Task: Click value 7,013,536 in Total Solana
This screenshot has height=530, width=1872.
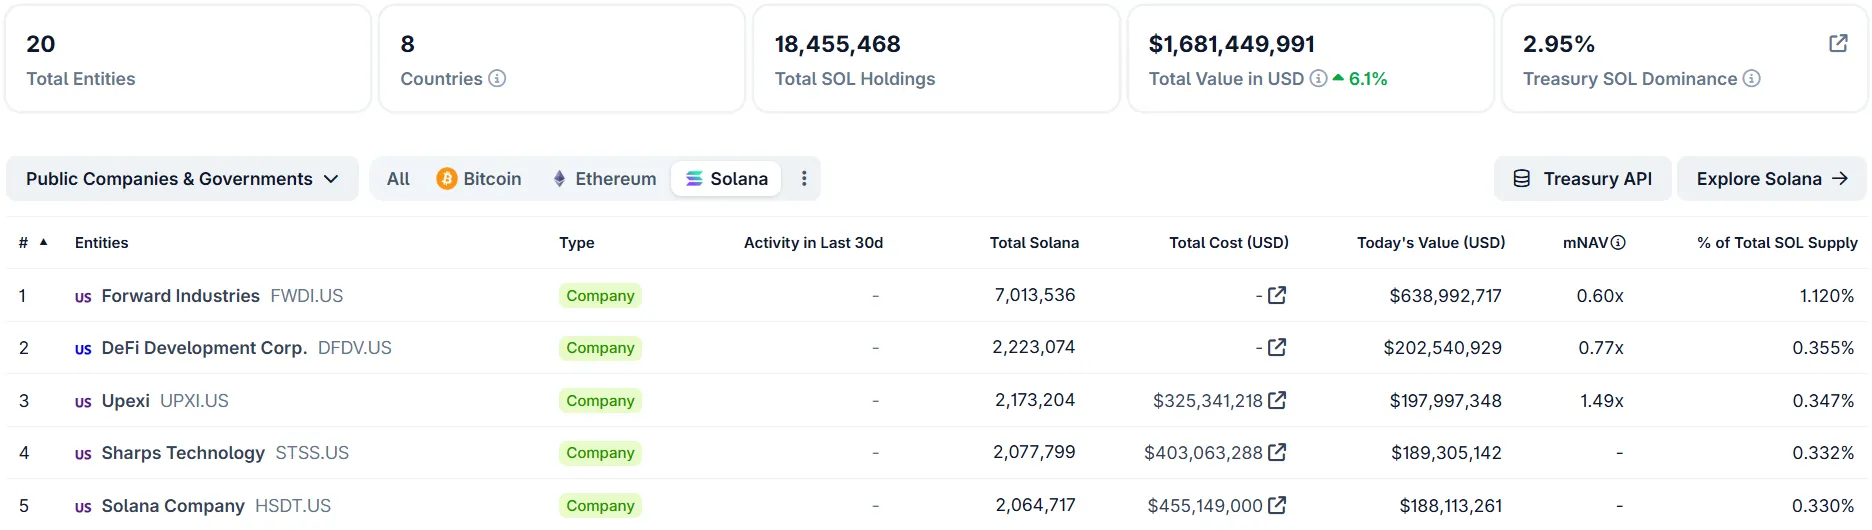Action: [x=1035, y=295]
